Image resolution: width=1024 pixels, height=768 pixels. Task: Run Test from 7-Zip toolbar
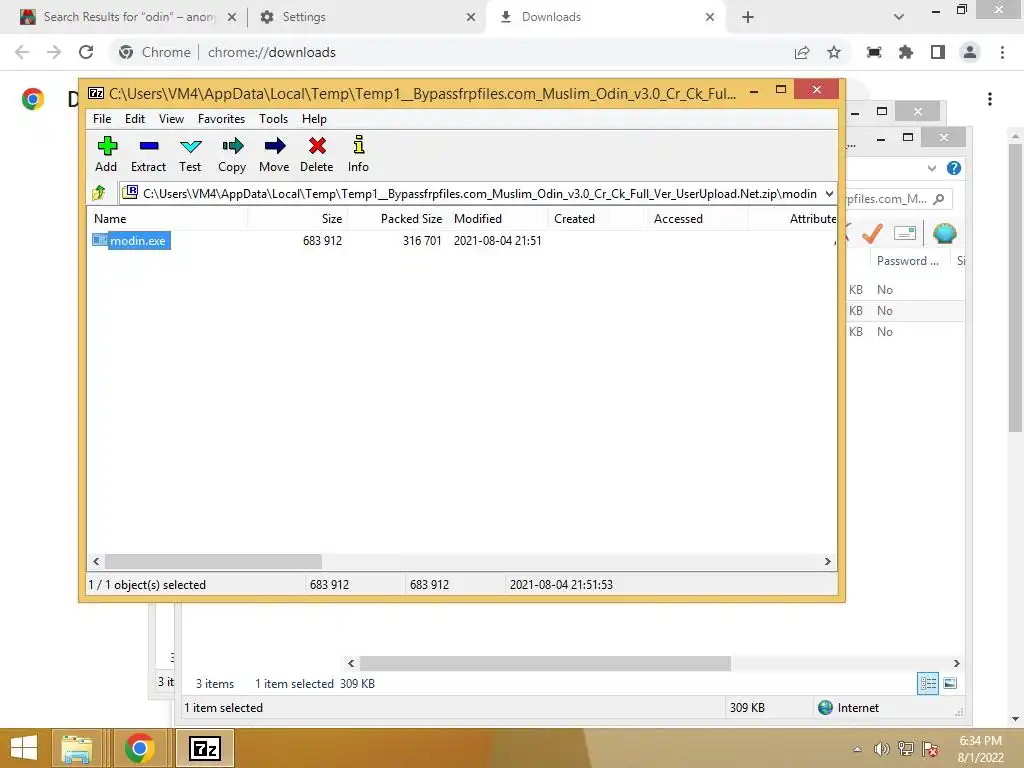click(x=190, y=155)
